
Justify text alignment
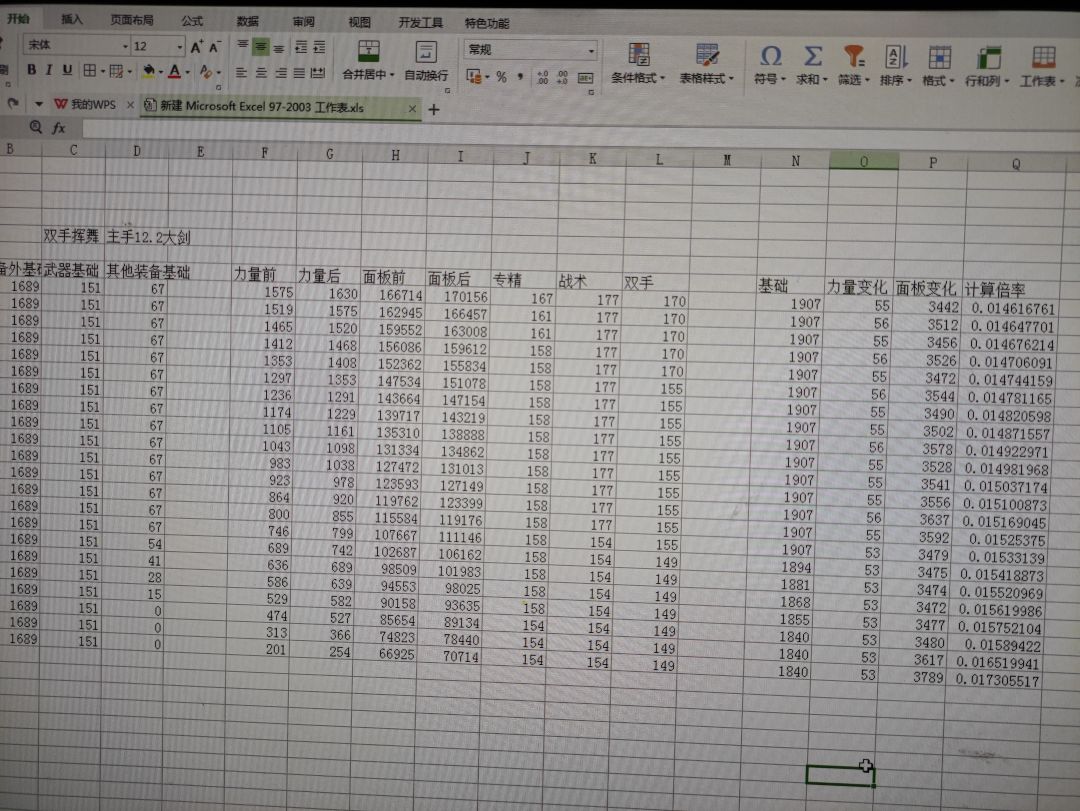299,72
